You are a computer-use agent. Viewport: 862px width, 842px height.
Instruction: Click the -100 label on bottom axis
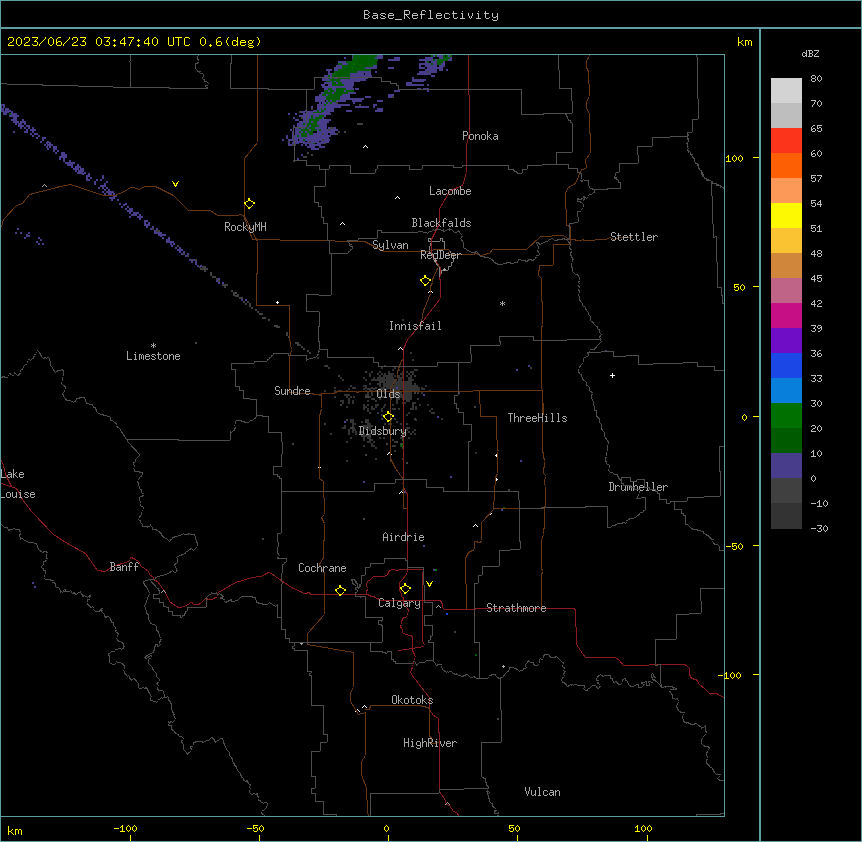point(126,829)
